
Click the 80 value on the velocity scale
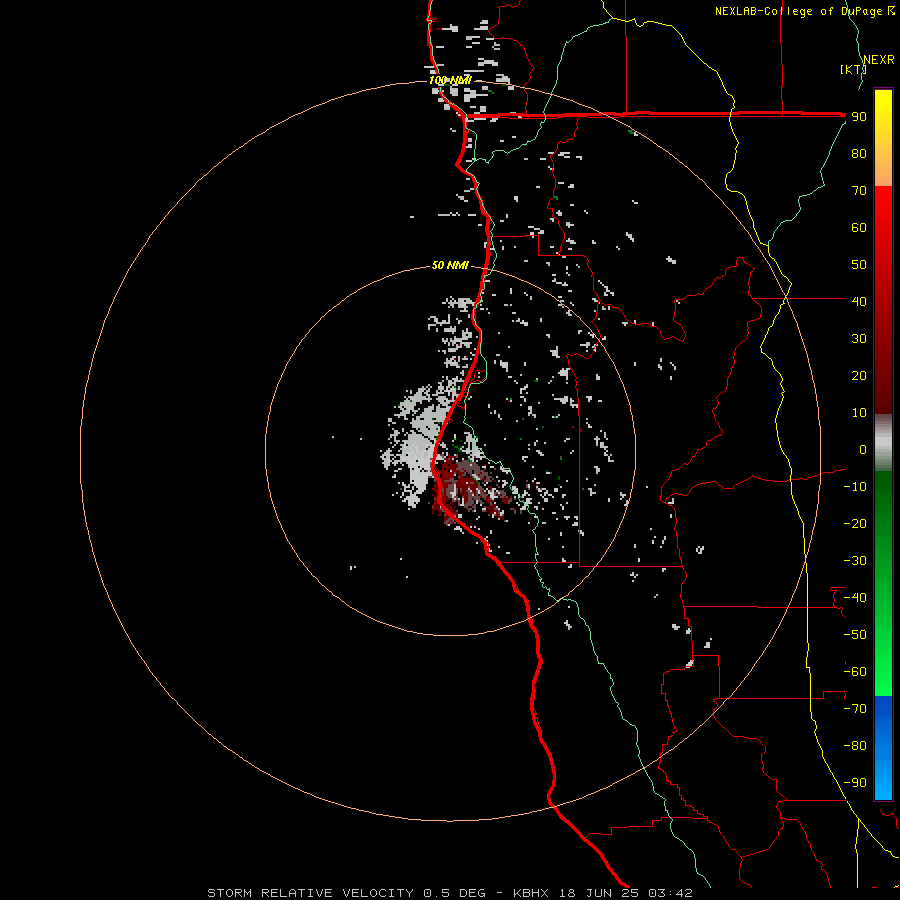pos(859,153)
